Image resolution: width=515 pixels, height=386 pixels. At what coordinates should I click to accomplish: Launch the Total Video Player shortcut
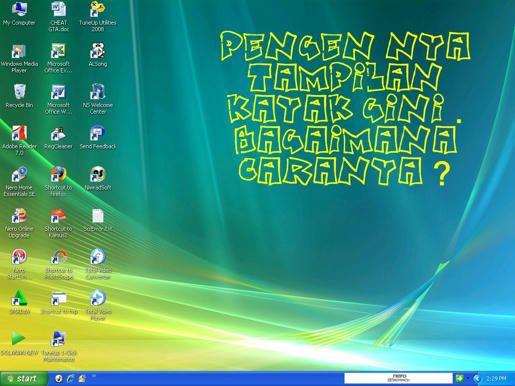coord(98,305)
